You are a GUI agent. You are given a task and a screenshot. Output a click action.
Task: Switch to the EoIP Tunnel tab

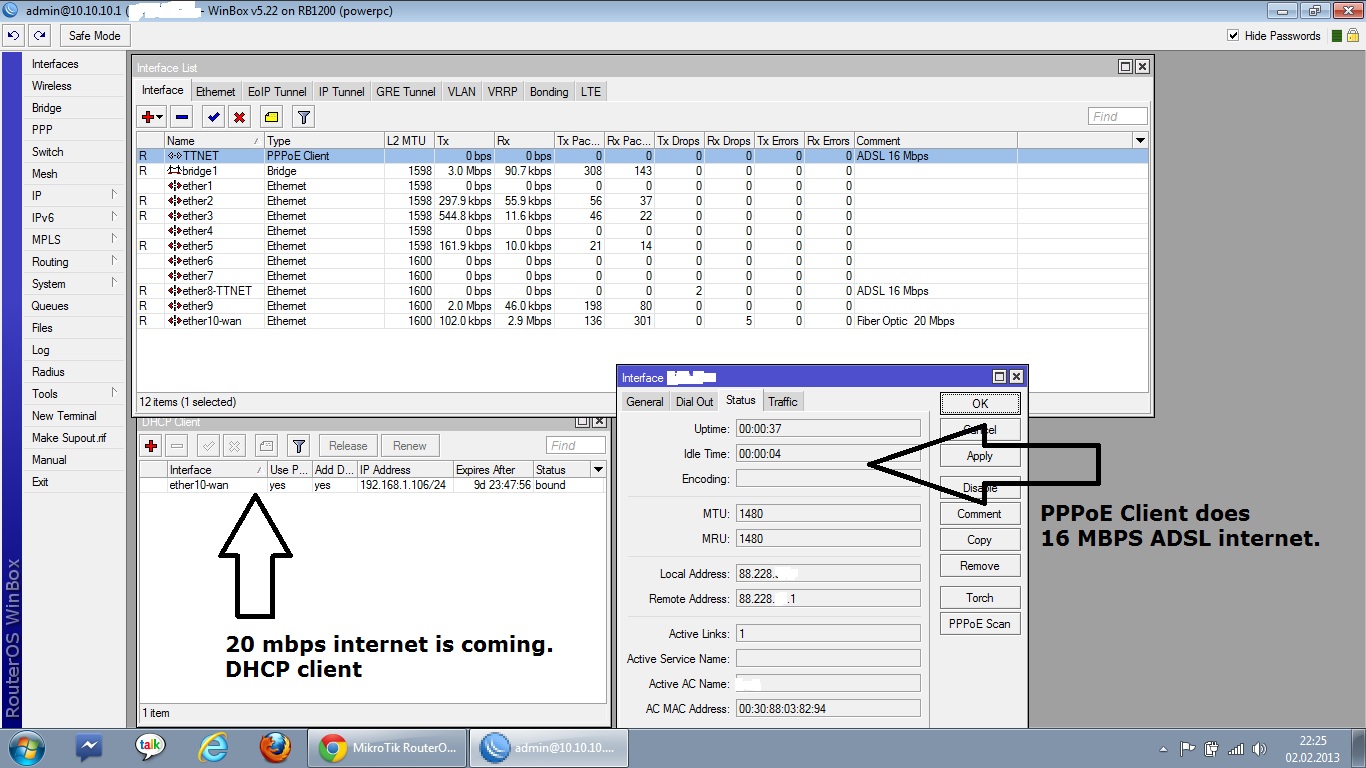[277, 92]
